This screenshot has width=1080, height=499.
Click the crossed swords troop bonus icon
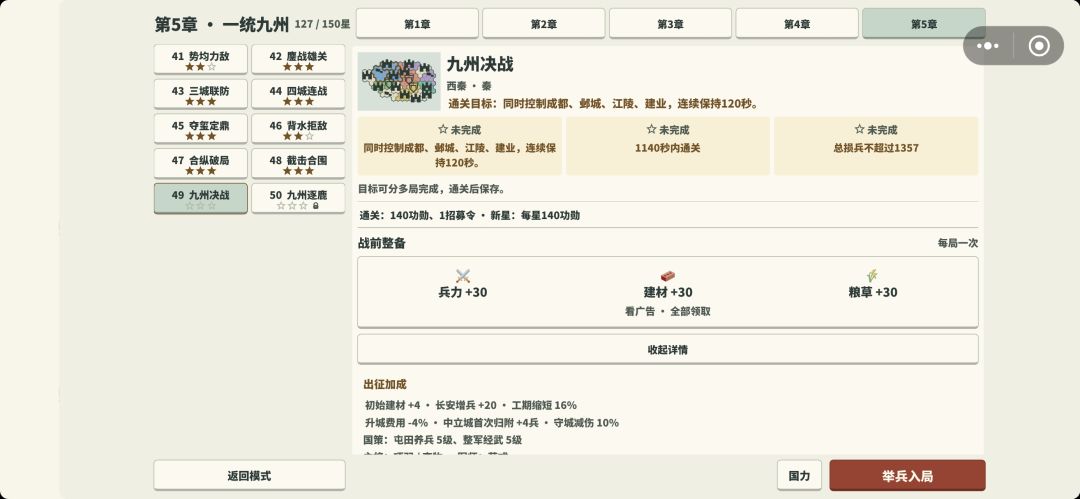click(463, 276)
